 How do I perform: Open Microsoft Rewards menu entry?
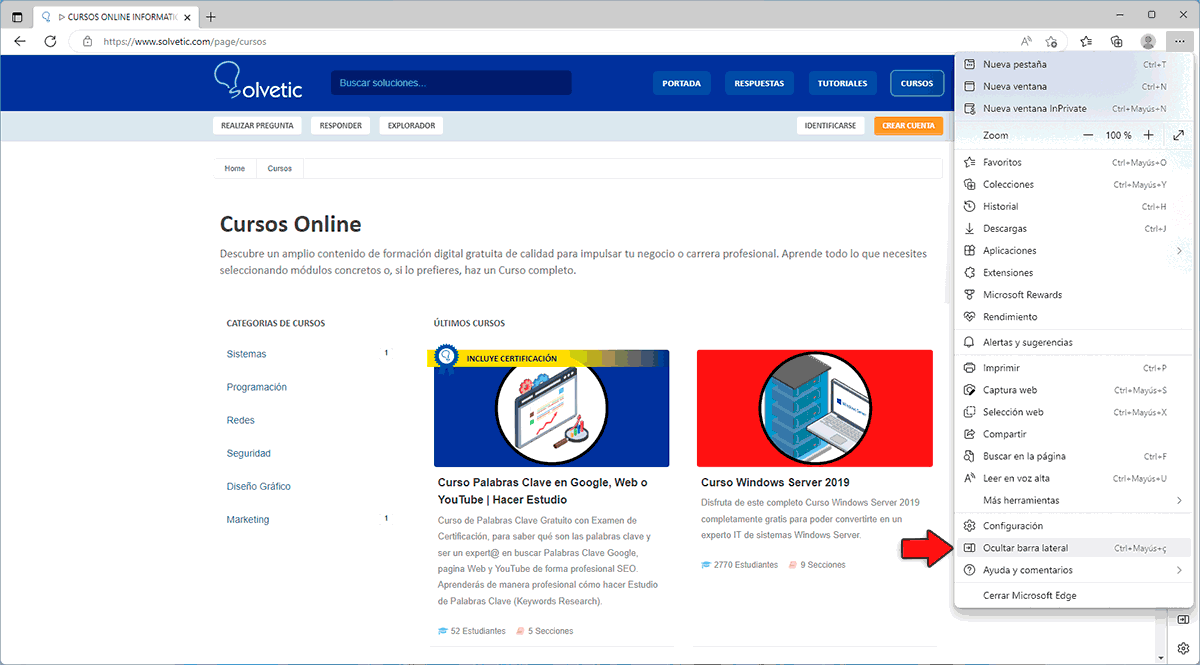tap(1073, 294)
